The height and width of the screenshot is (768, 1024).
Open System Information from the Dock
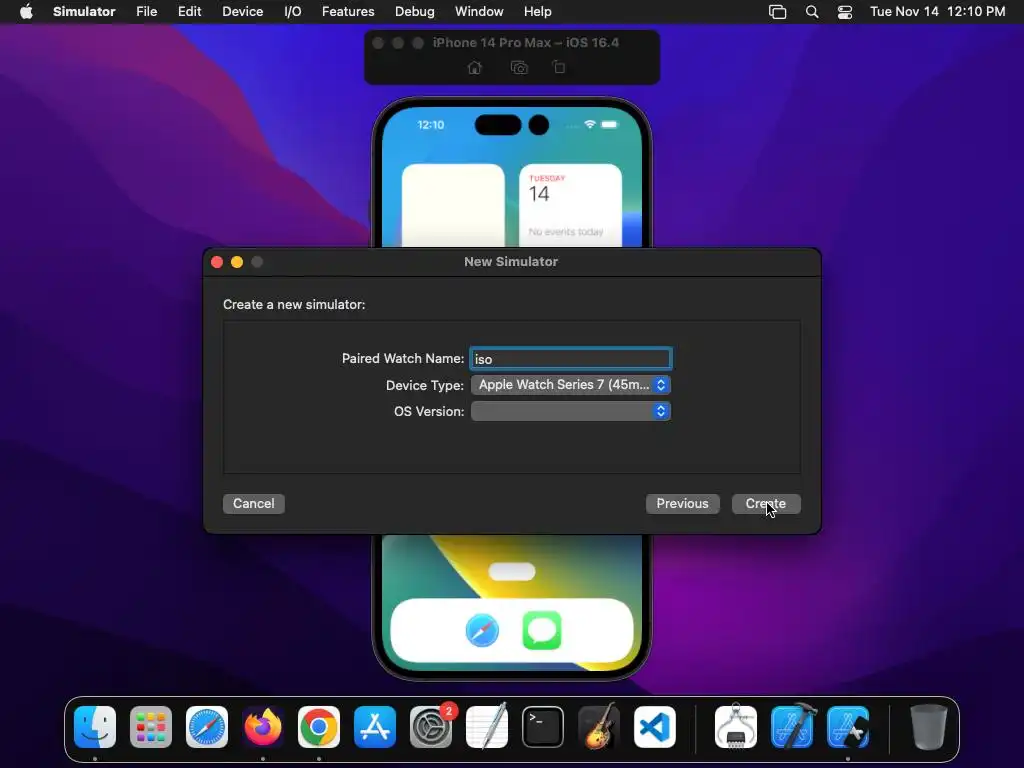[736, 727]
